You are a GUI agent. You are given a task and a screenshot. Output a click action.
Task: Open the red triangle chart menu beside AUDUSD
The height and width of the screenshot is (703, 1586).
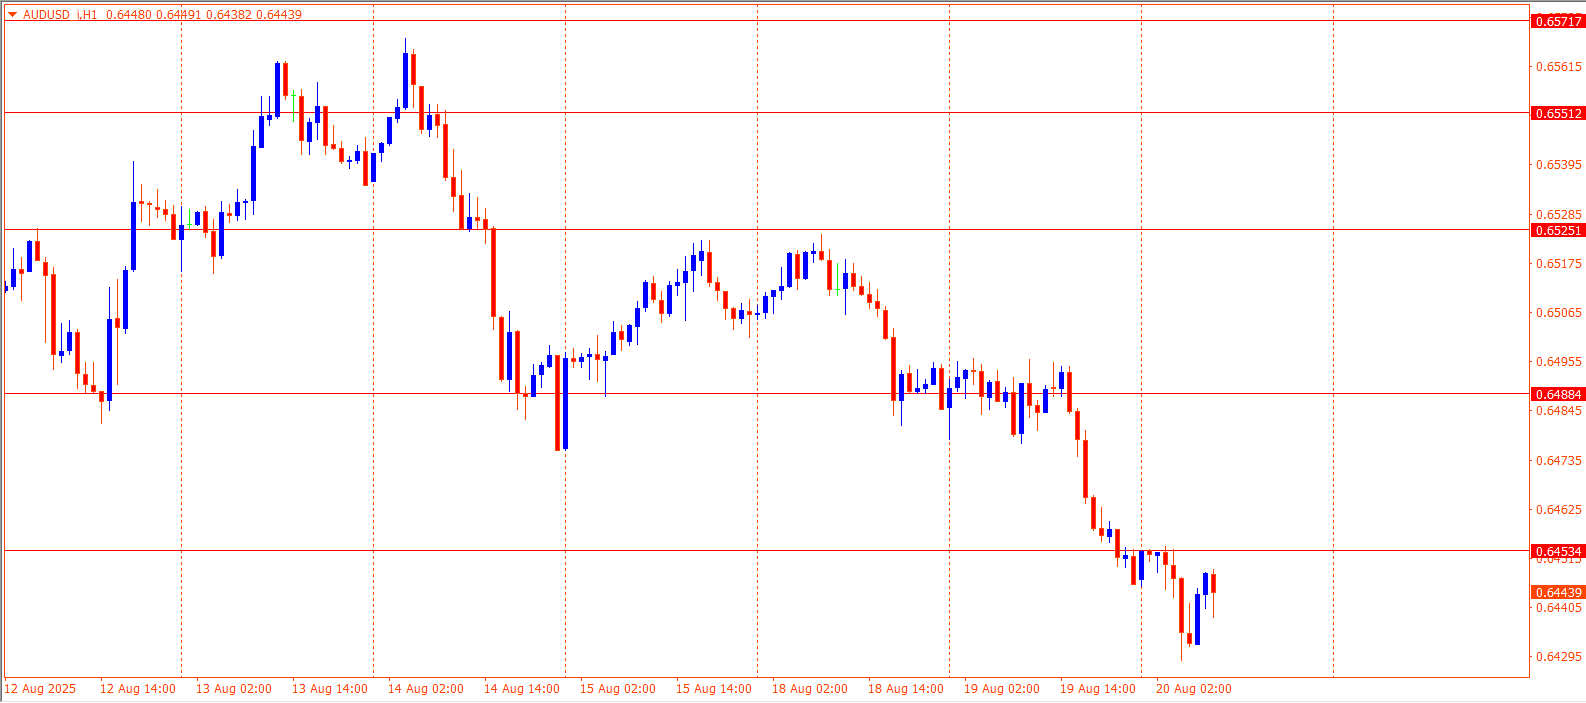coord(12,15)
